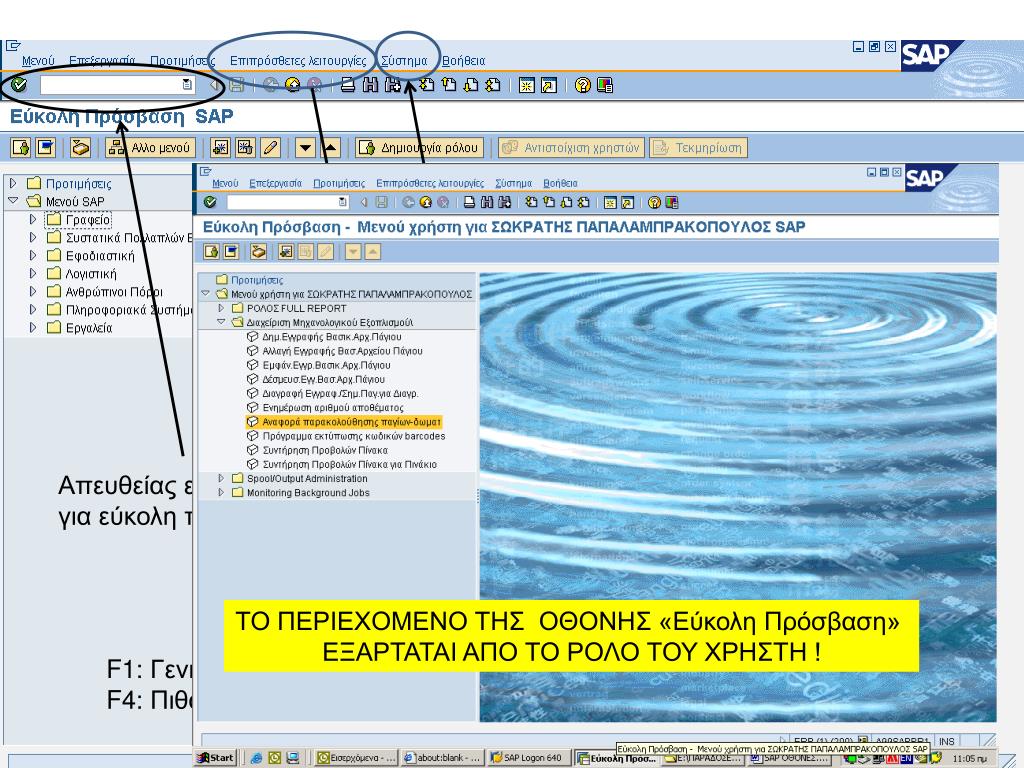Click Add to Favorites icon in back window
Viewport: 1024px width, 768px height.
click(x=220, y=148)
